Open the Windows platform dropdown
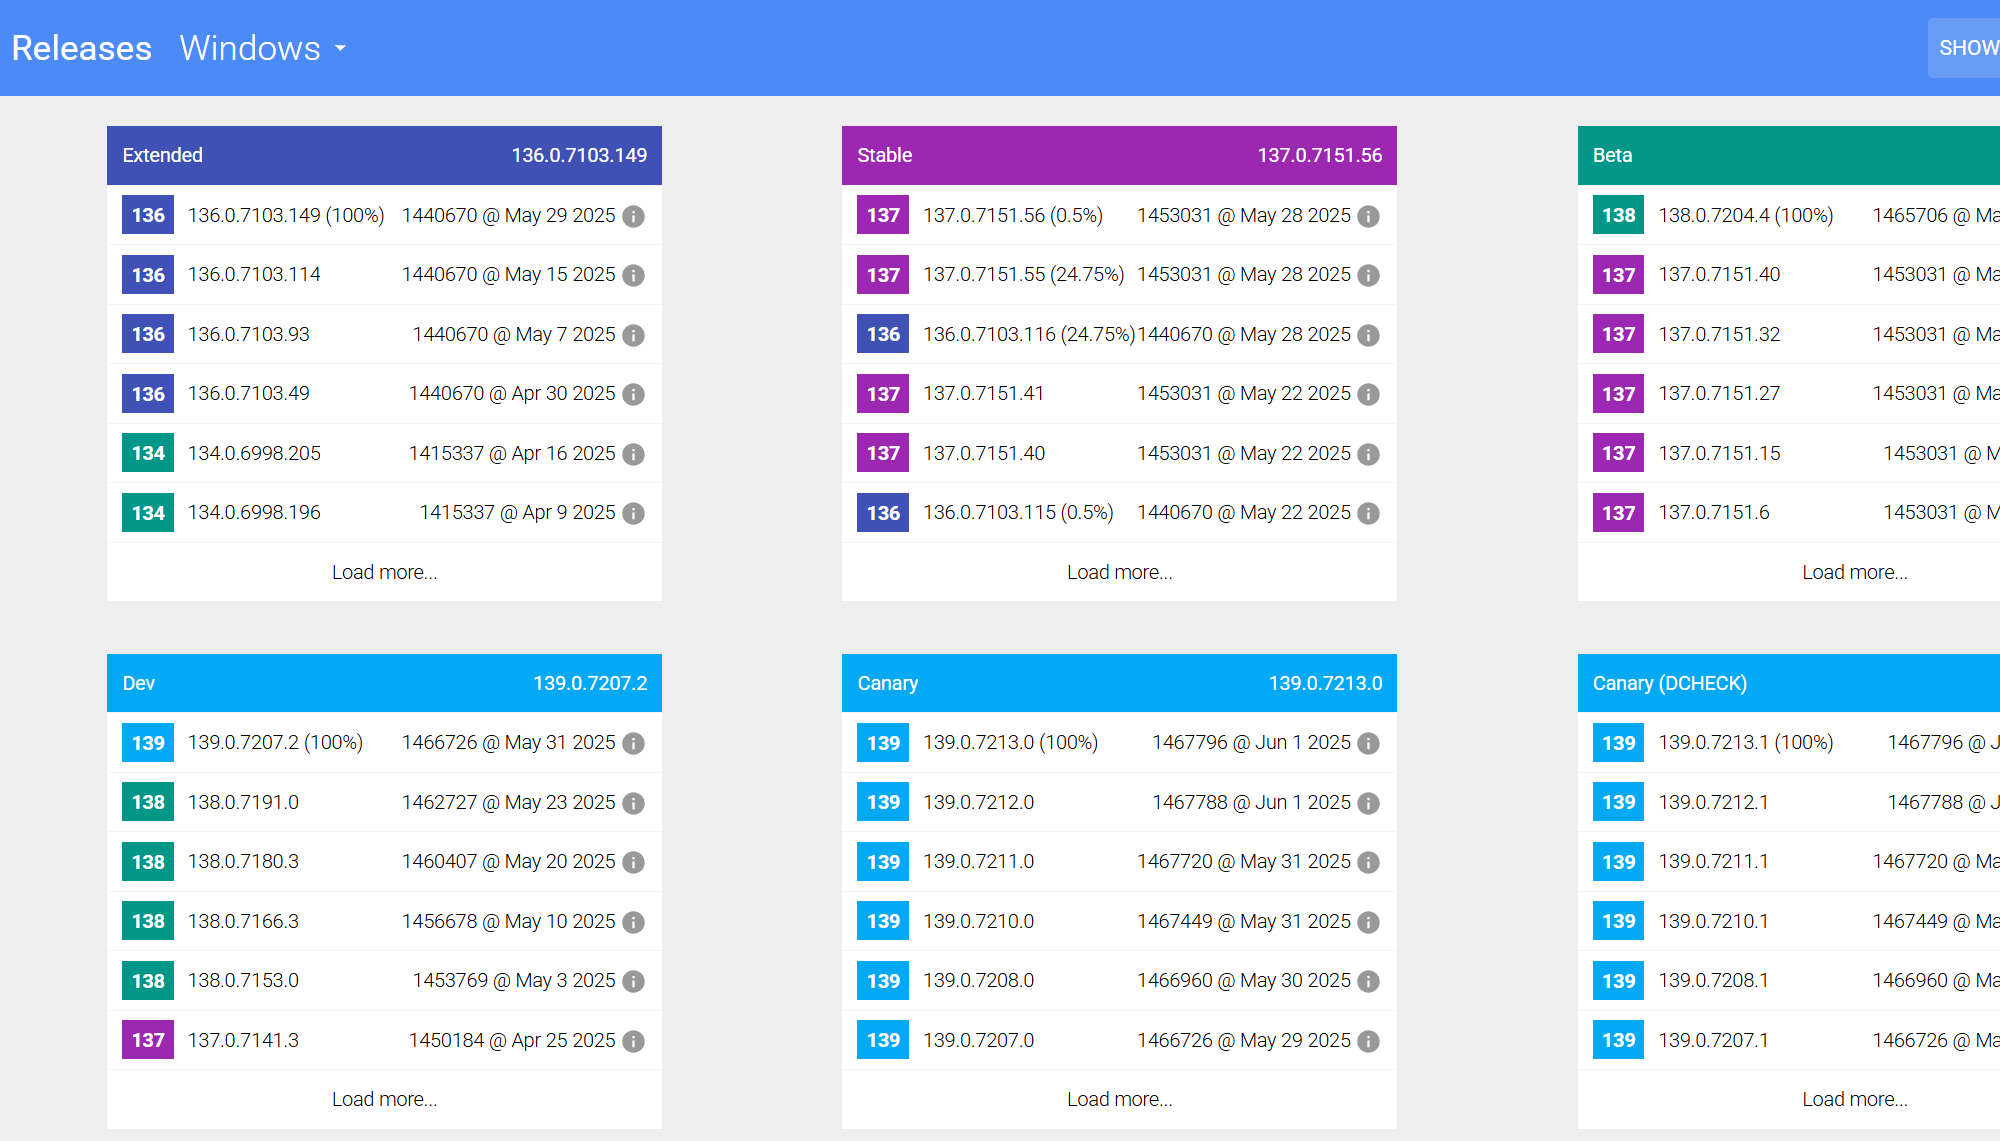The width and height of the screenshot is (2000, 1141). (x=263, y=48)
